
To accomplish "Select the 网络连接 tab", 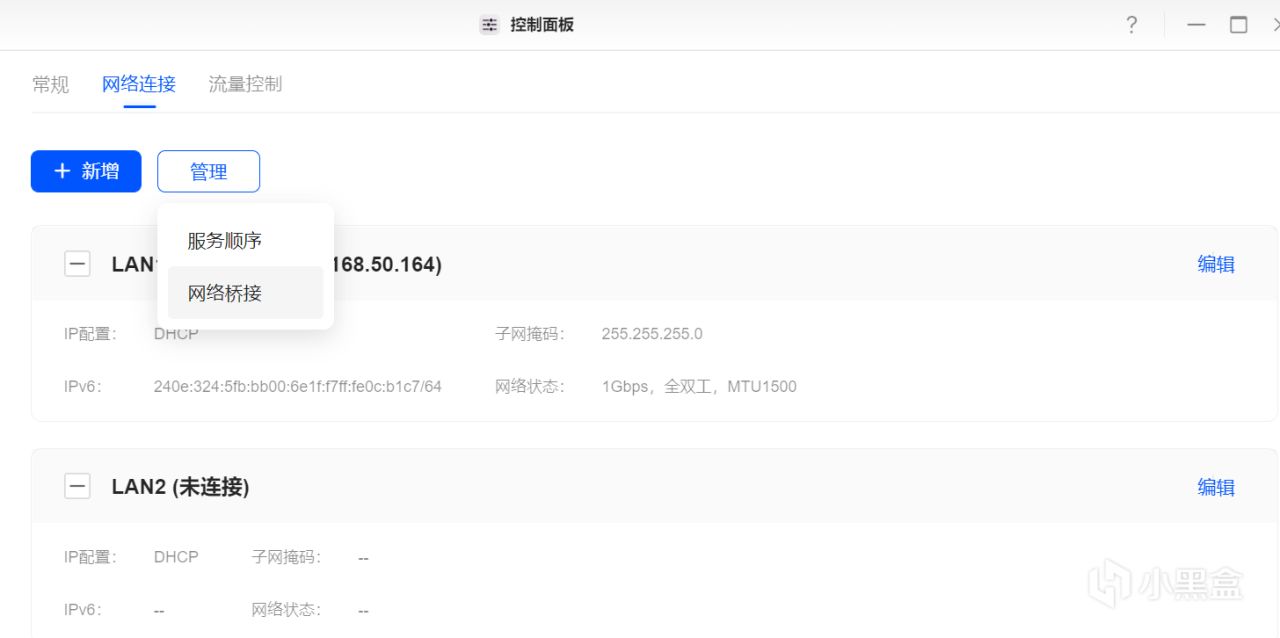I will (x=139, y=84).
